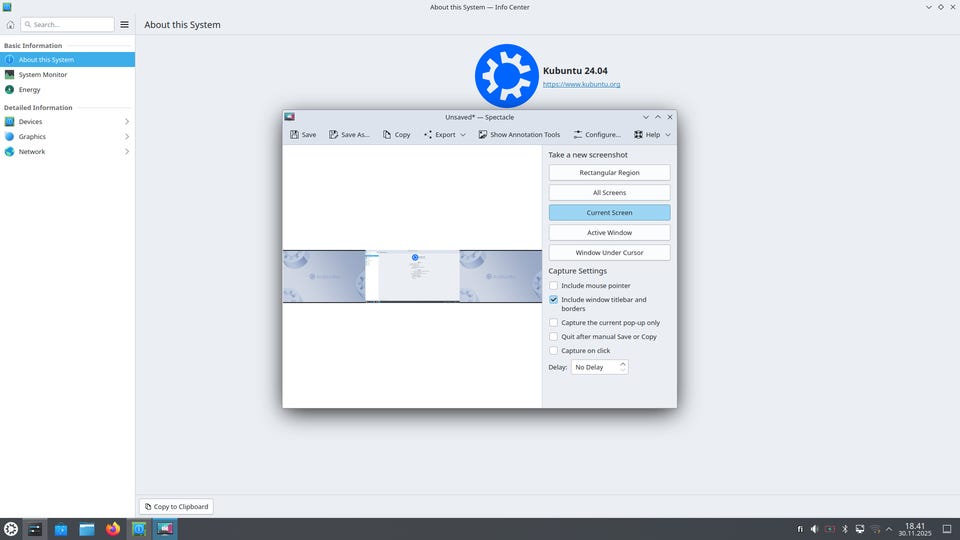The height and width of the screenshot is (540, 960).
Task: Check Quit after manual Save or Copy
Action: tap(553, 336)
